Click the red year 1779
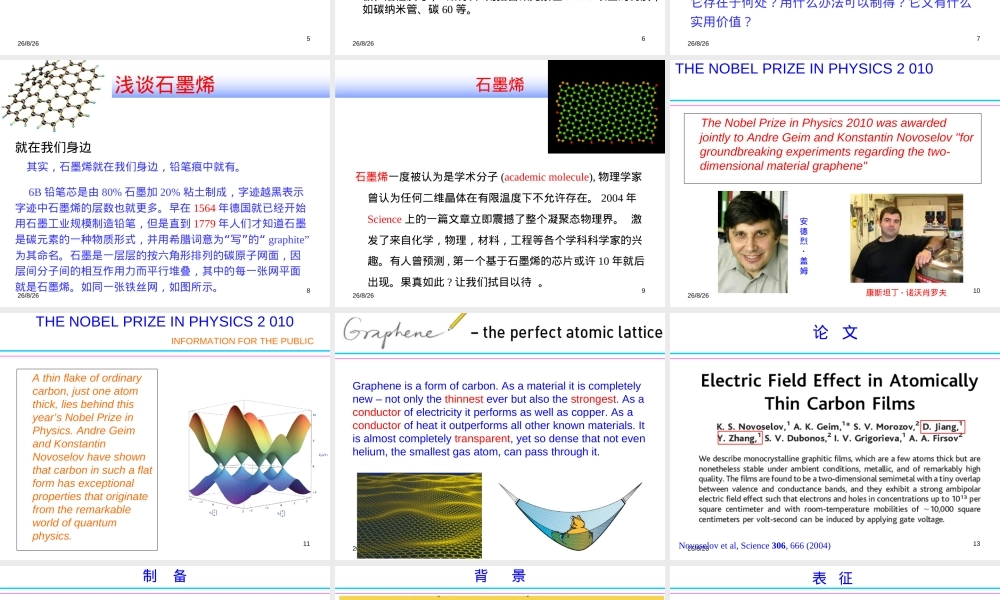The height and width of the screenshot is (600, 1000). [x=205, y=224]
